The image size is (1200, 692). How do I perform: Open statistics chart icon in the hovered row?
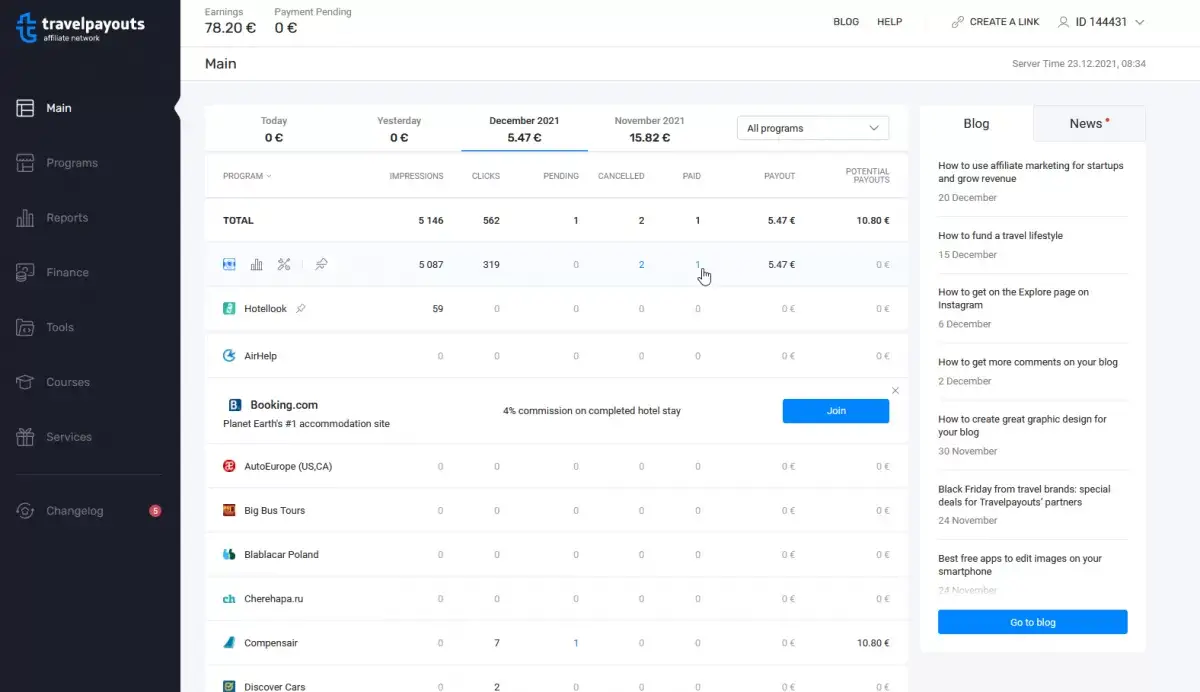point(257,265)
